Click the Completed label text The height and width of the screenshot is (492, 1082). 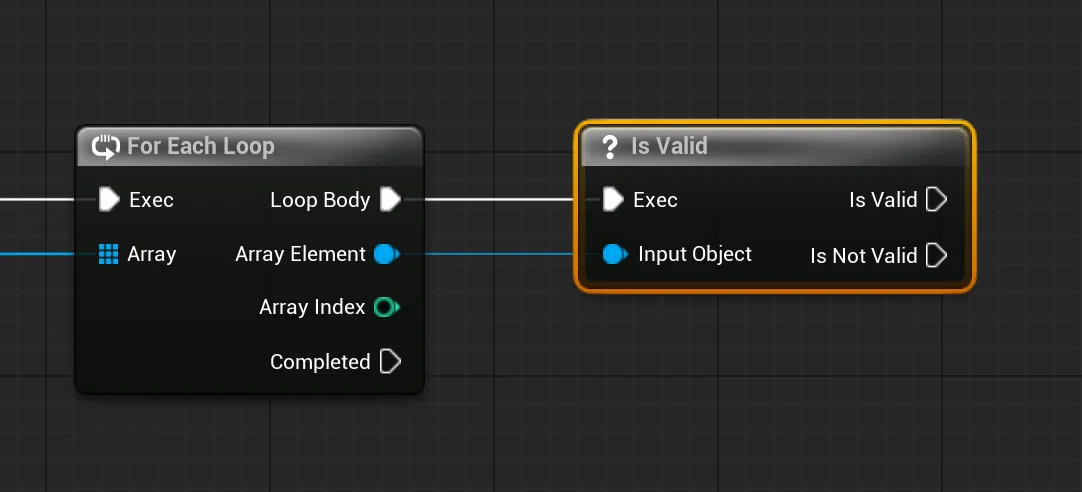(x=320, y=362)
